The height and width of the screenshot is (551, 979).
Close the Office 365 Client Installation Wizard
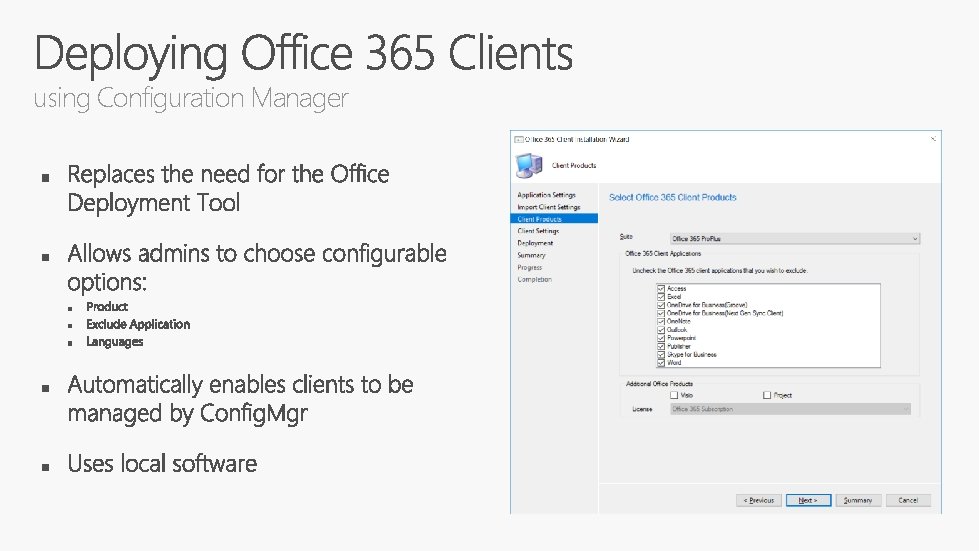tap(933, 139)
